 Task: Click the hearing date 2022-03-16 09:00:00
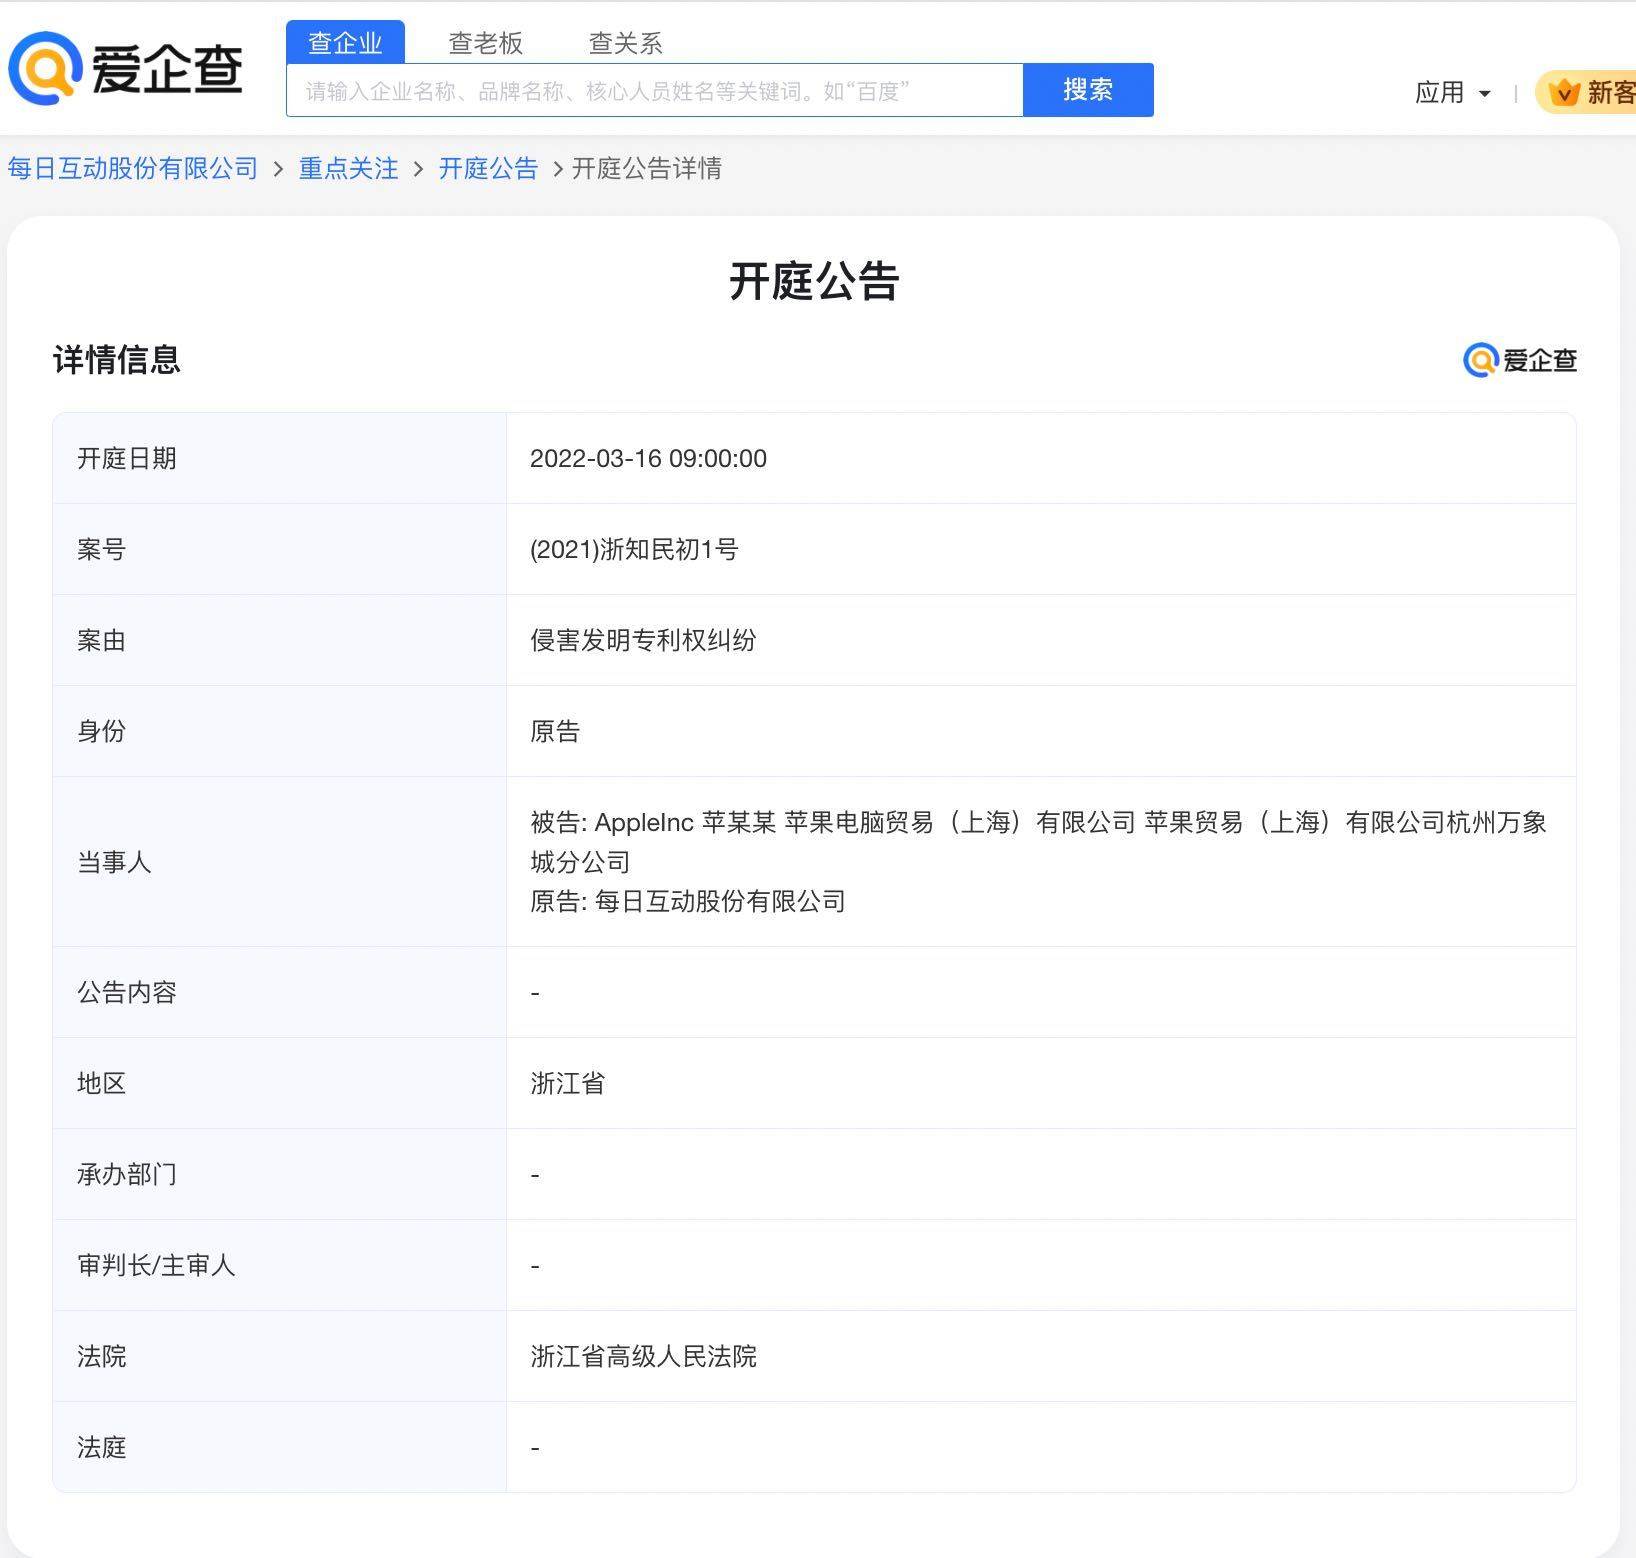click(x=648, y=458)
